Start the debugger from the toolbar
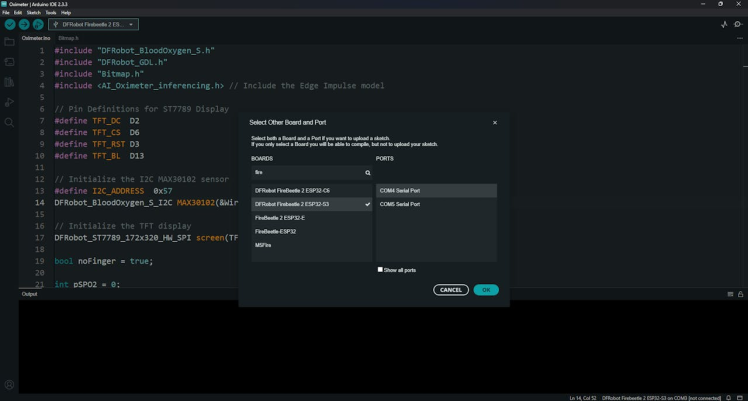748x401 pixels. (x=38, y=24)
